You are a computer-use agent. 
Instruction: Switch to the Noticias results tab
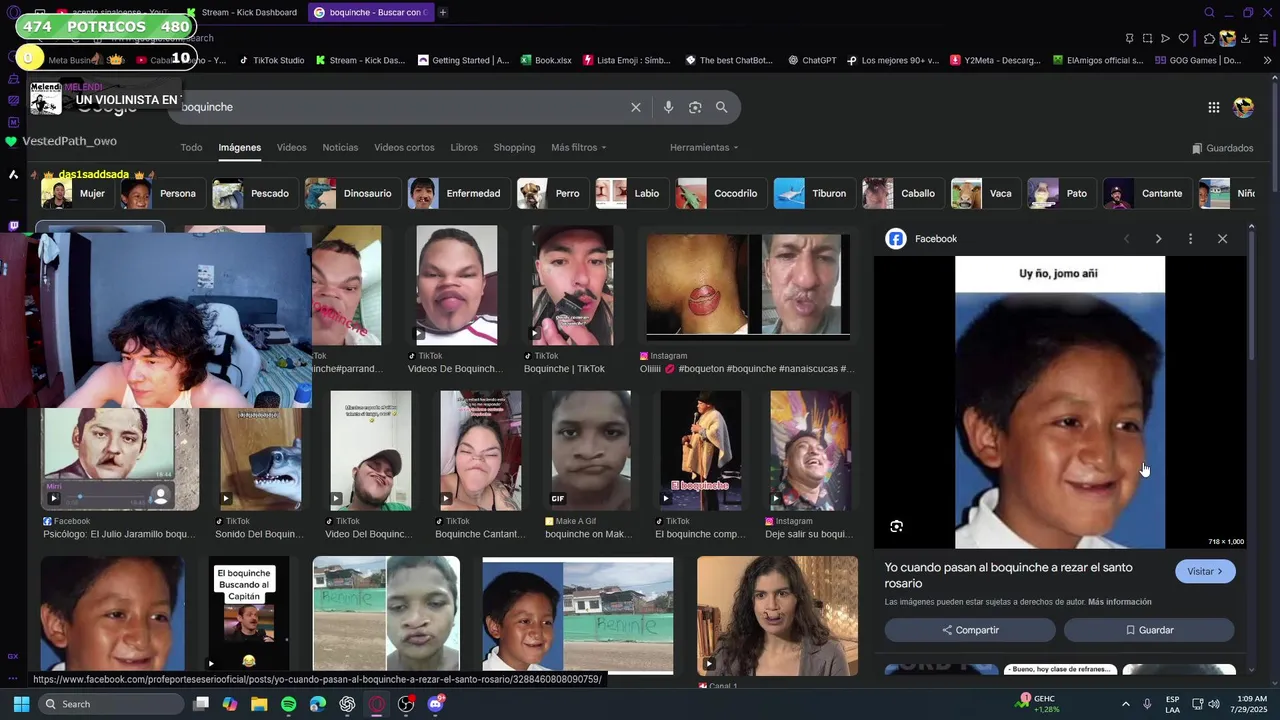click(x=340, y=148)
